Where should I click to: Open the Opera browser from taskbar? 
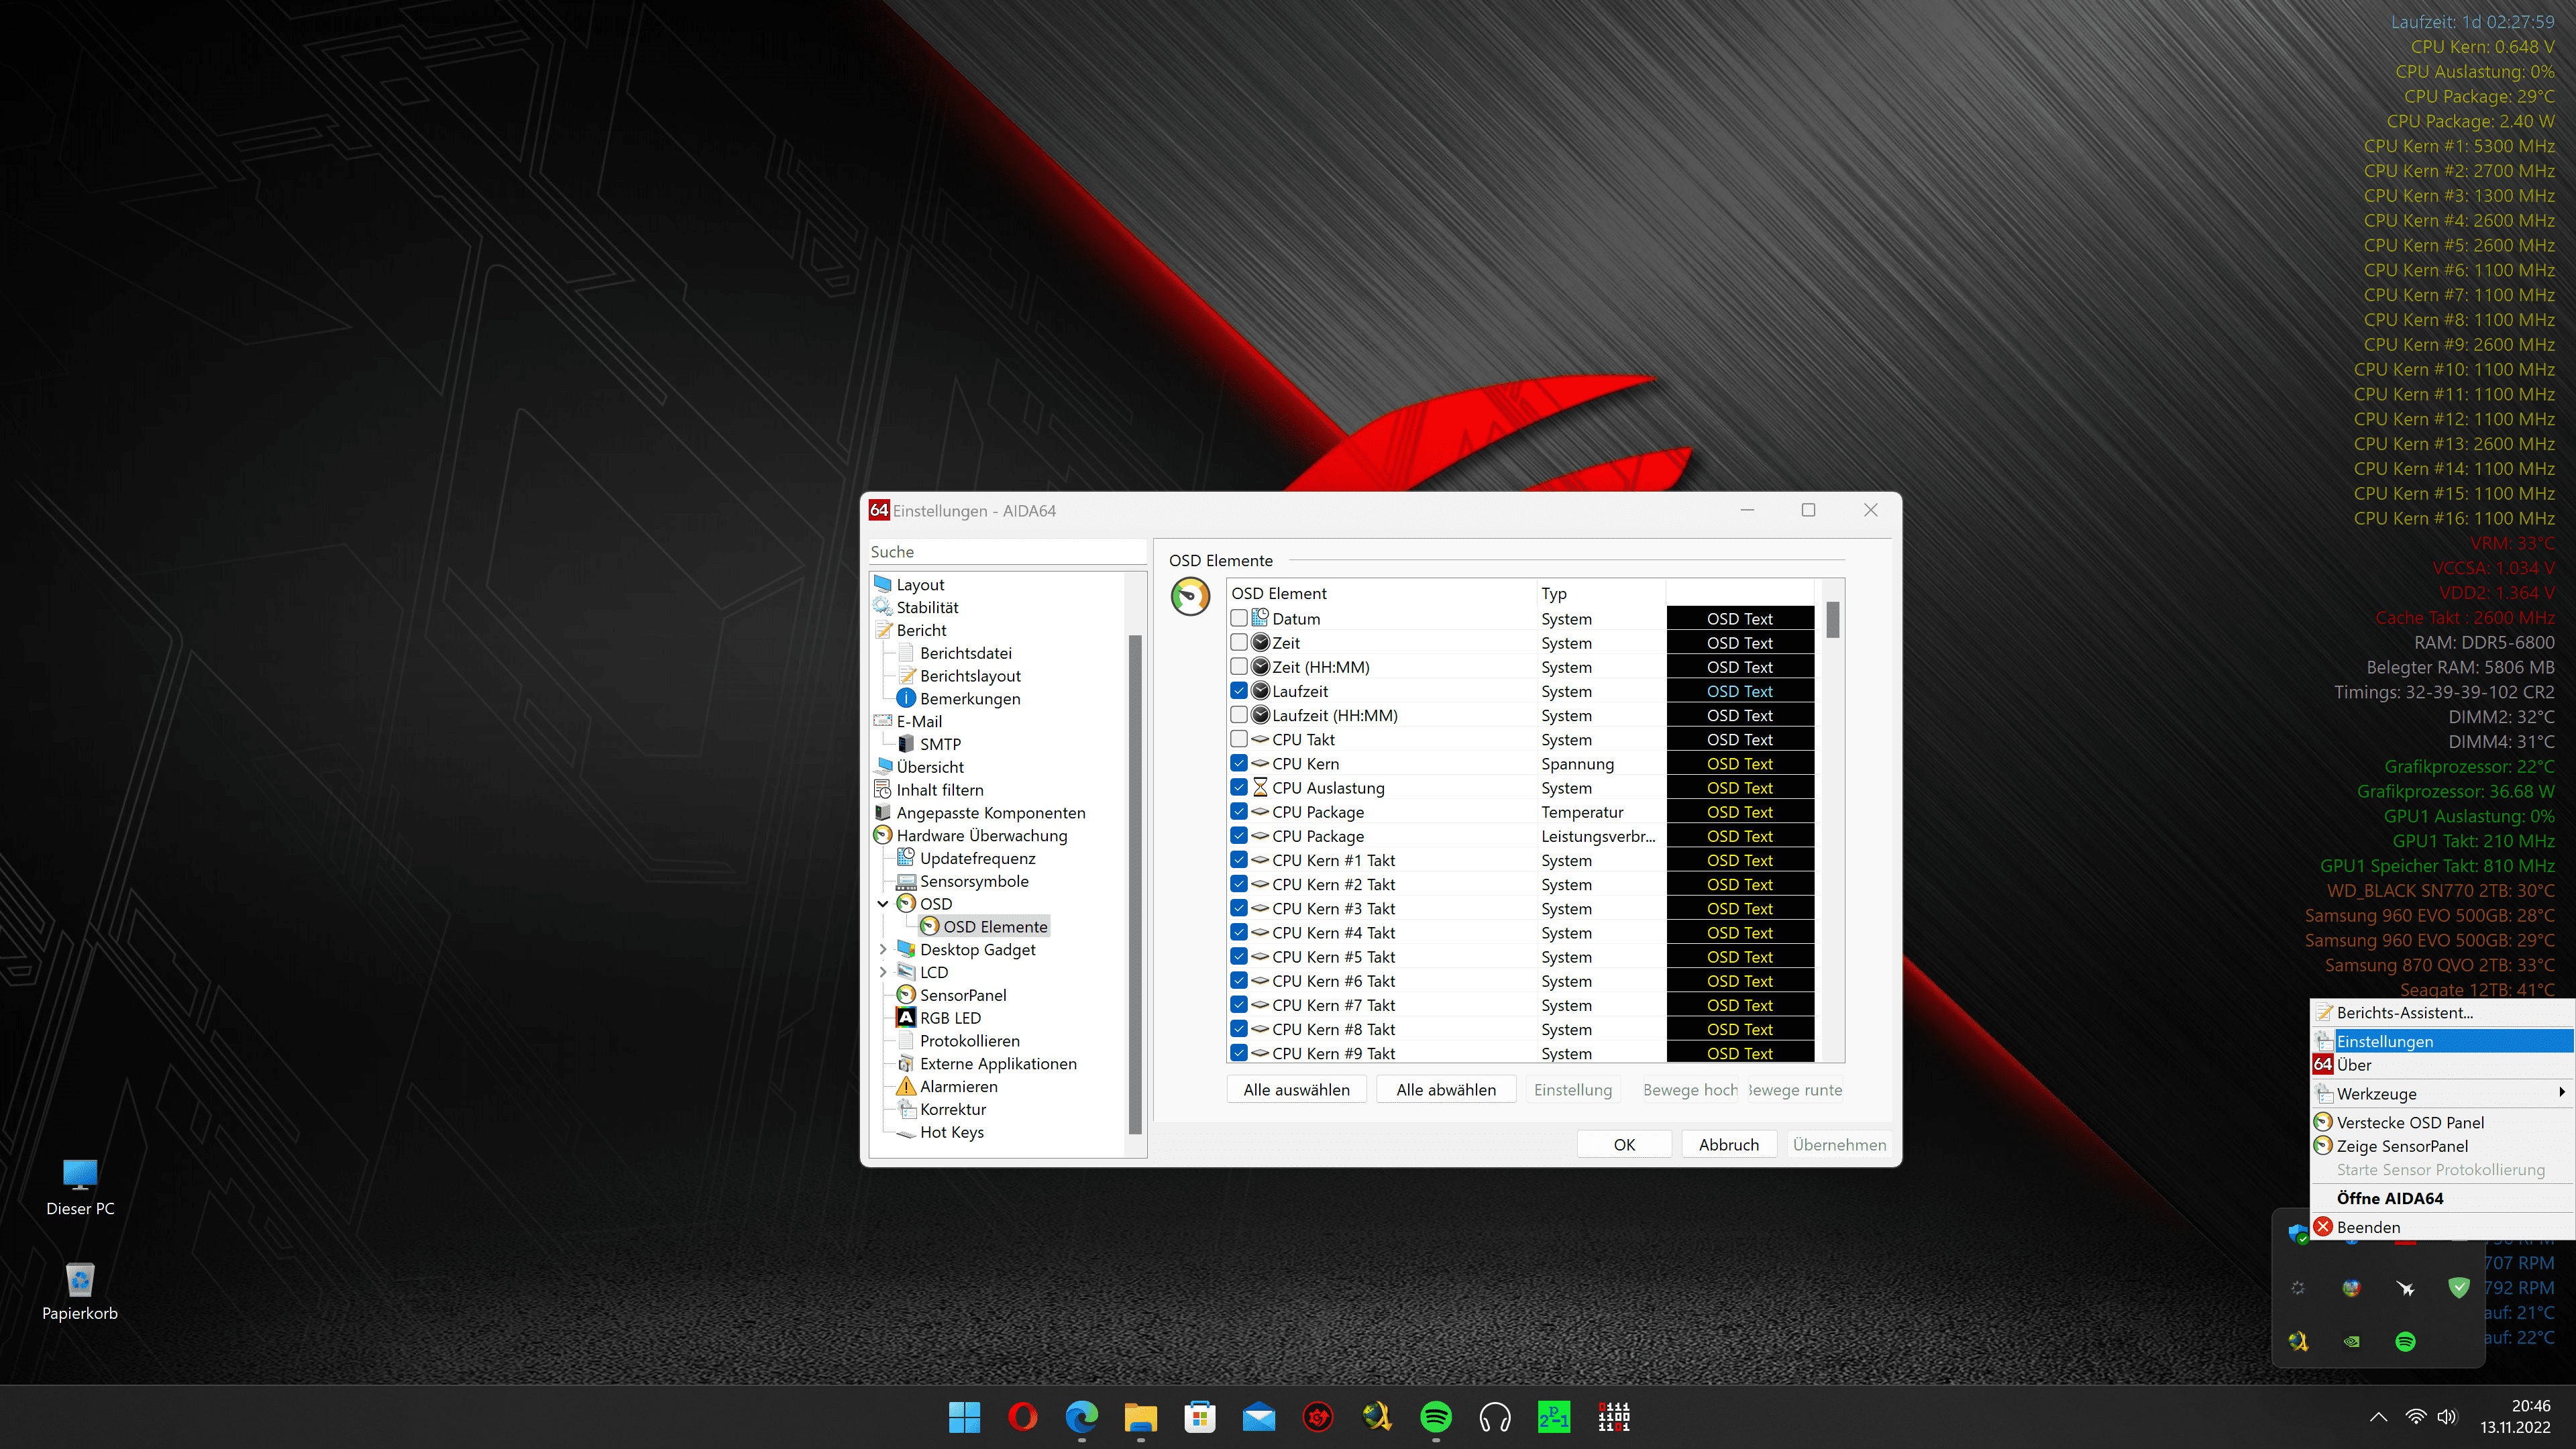1022,1416
